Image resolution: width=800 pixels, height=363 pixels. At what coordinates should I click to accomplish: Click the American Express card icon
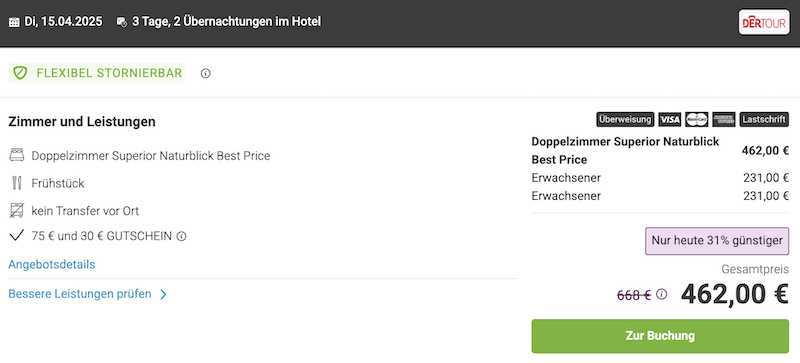[724, 119]
